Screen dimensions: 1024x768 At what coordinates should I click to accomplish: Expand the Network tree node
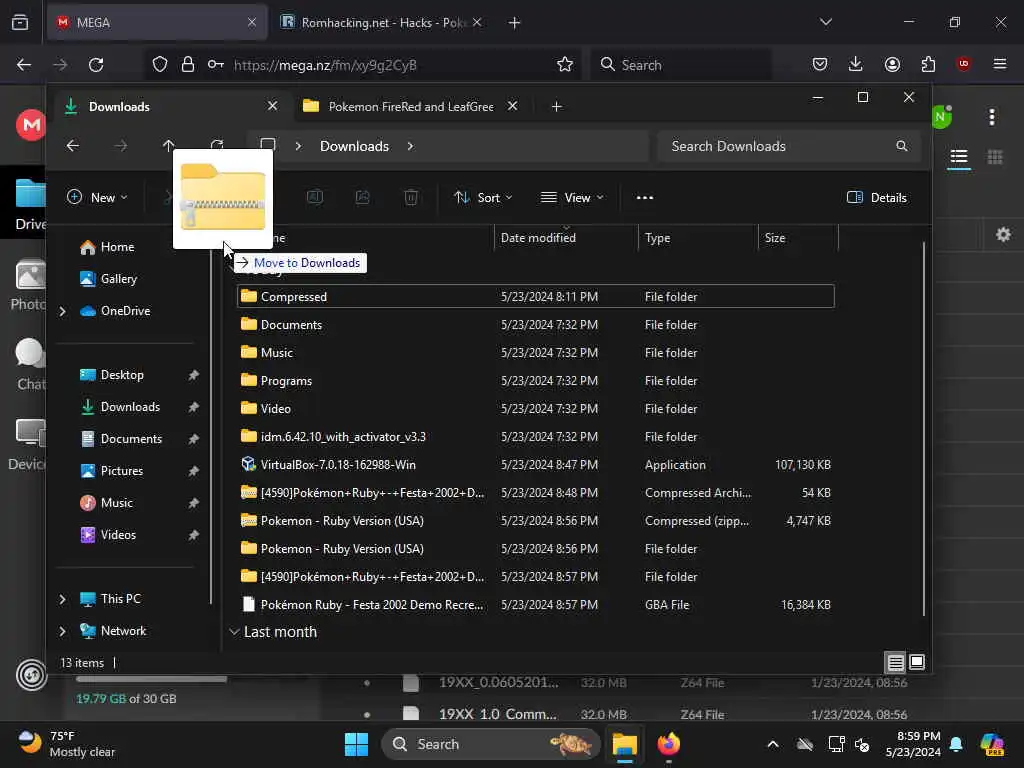point(63,631)
